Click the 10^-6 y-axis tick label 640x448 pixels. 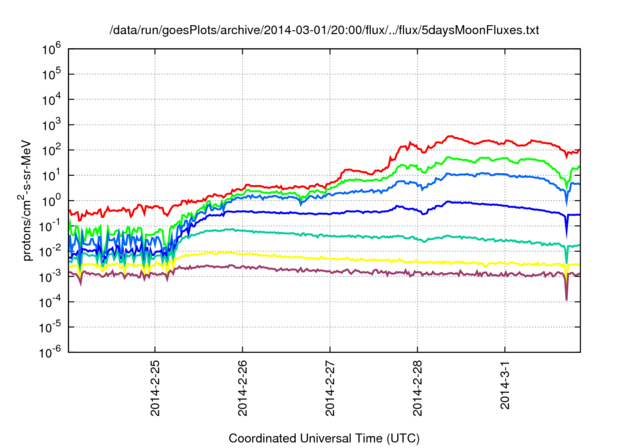(51, 352)
